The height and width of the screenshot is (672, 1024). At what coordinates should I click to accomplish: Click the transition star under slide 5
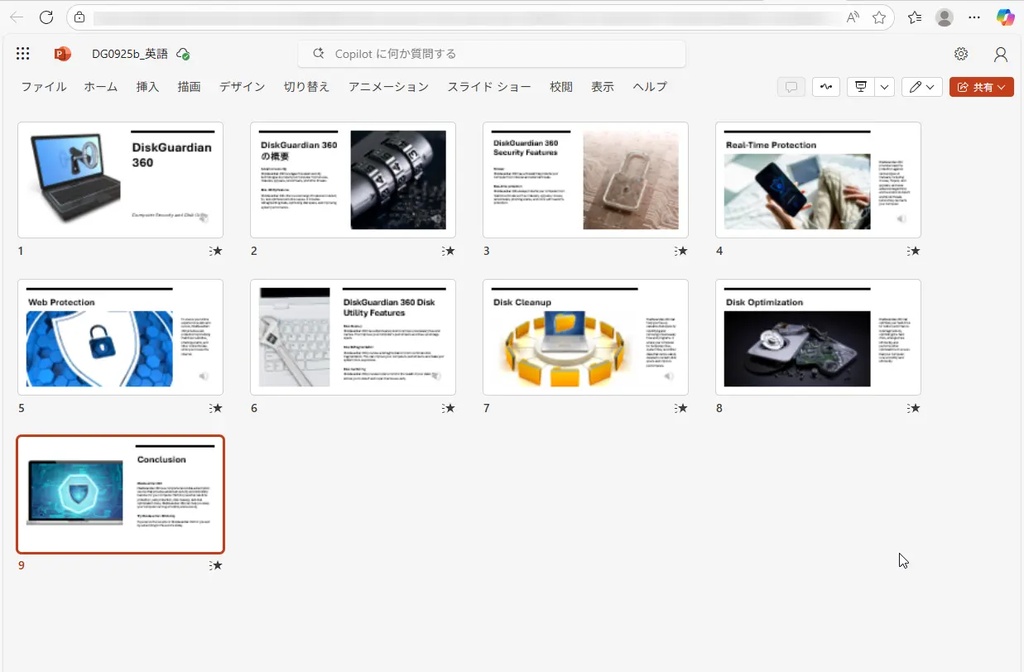click(x=216, y=408)
